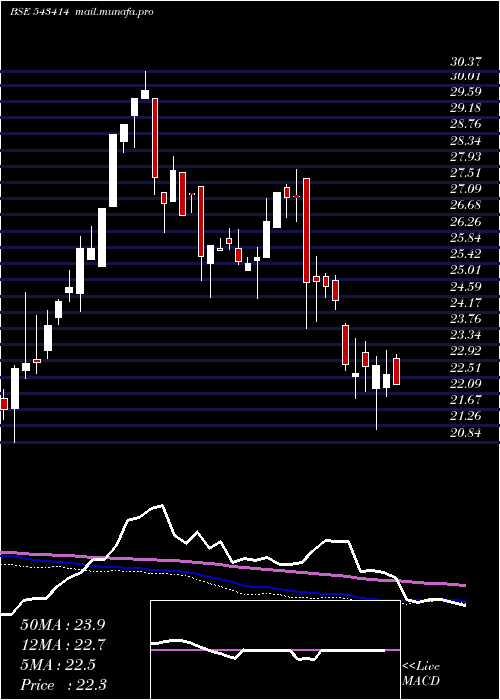Click the 25.42 price axis label
This screenshot has height=700, width=500.
pos(465,254)
